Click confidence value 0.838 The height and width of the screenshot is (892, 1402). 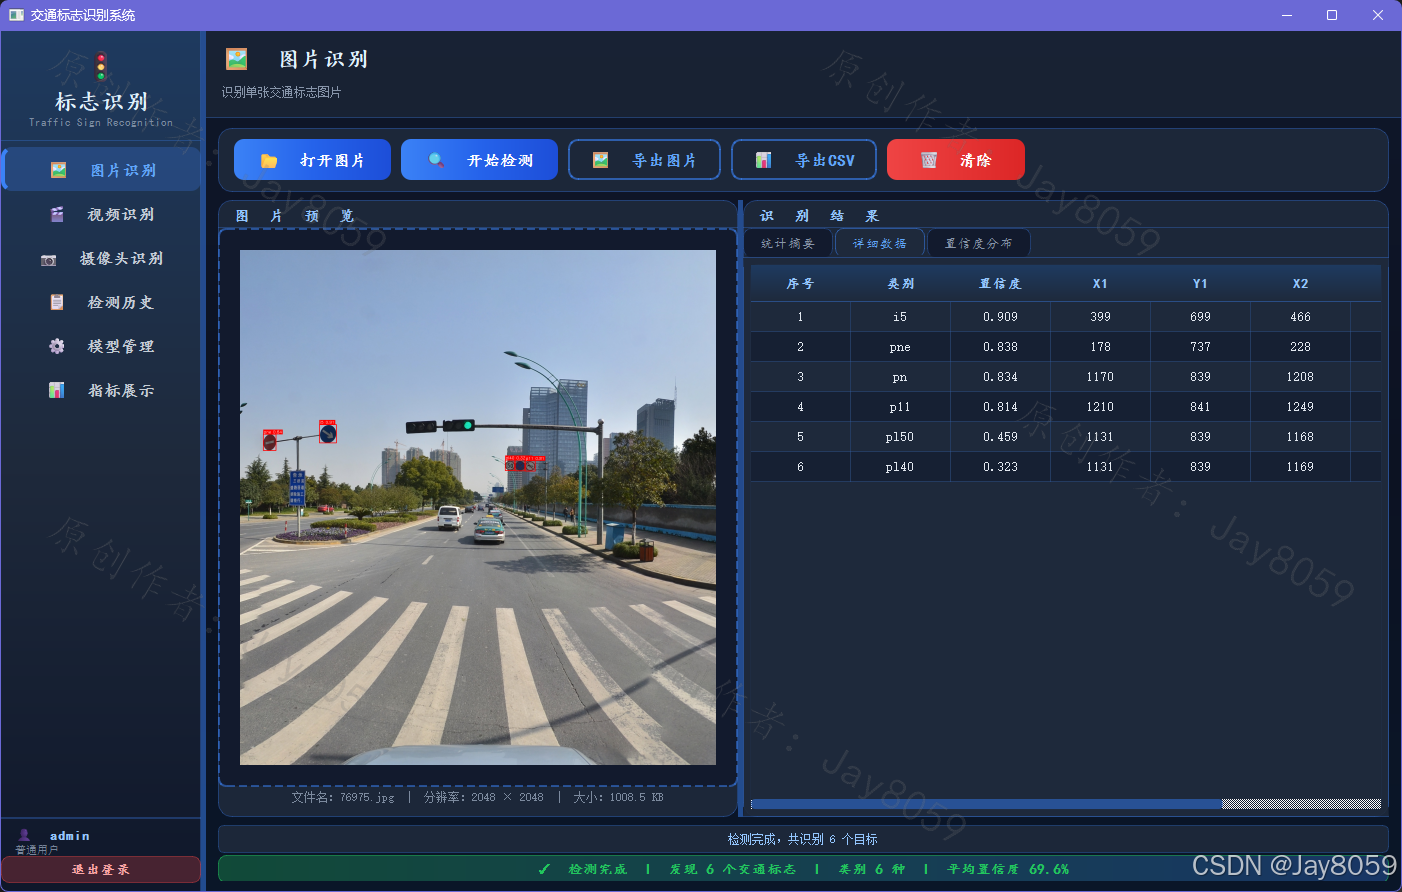pyautogui.click(x=1000, y=347)
